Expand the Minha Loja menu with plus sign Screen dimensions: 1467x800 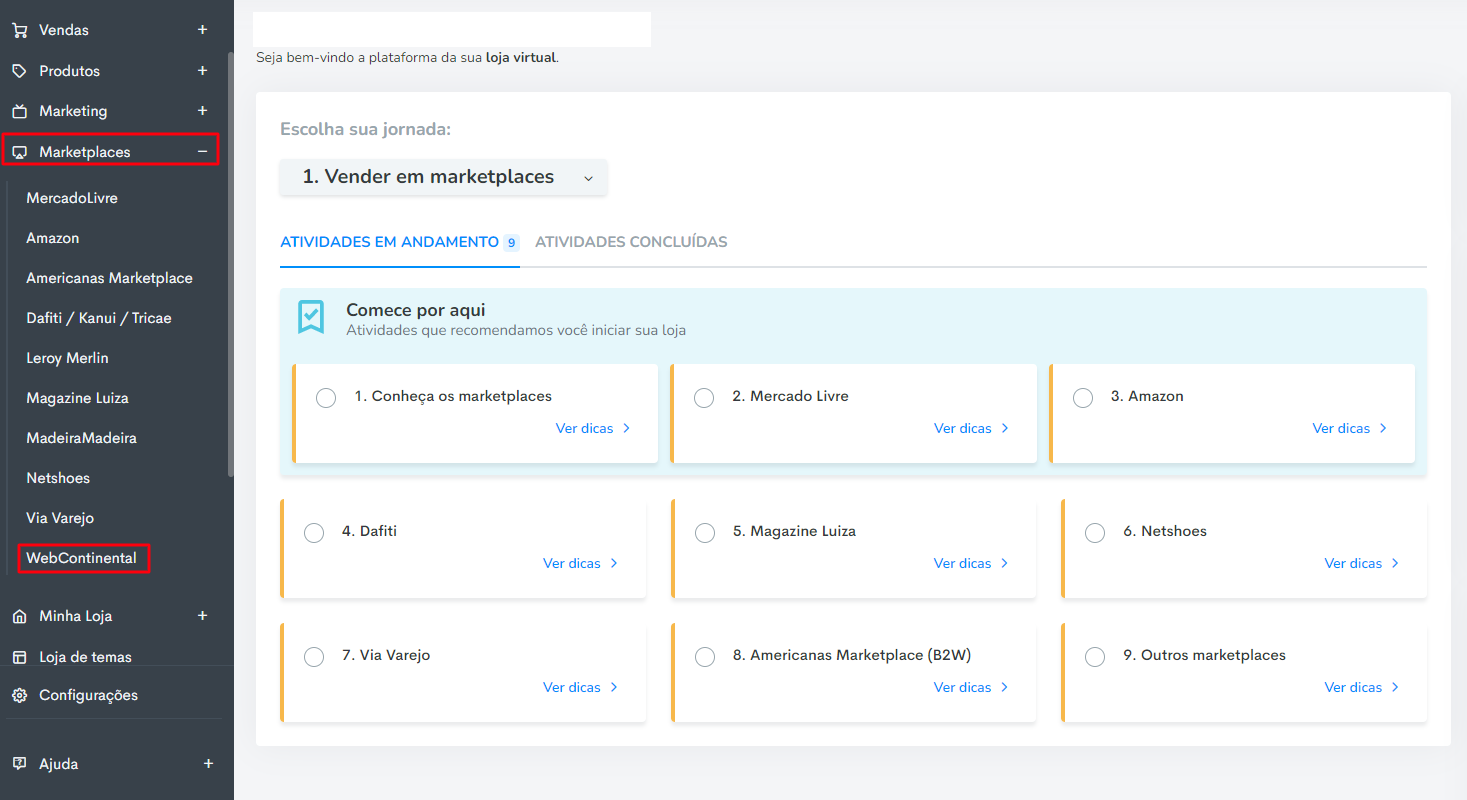coord(202,616)
